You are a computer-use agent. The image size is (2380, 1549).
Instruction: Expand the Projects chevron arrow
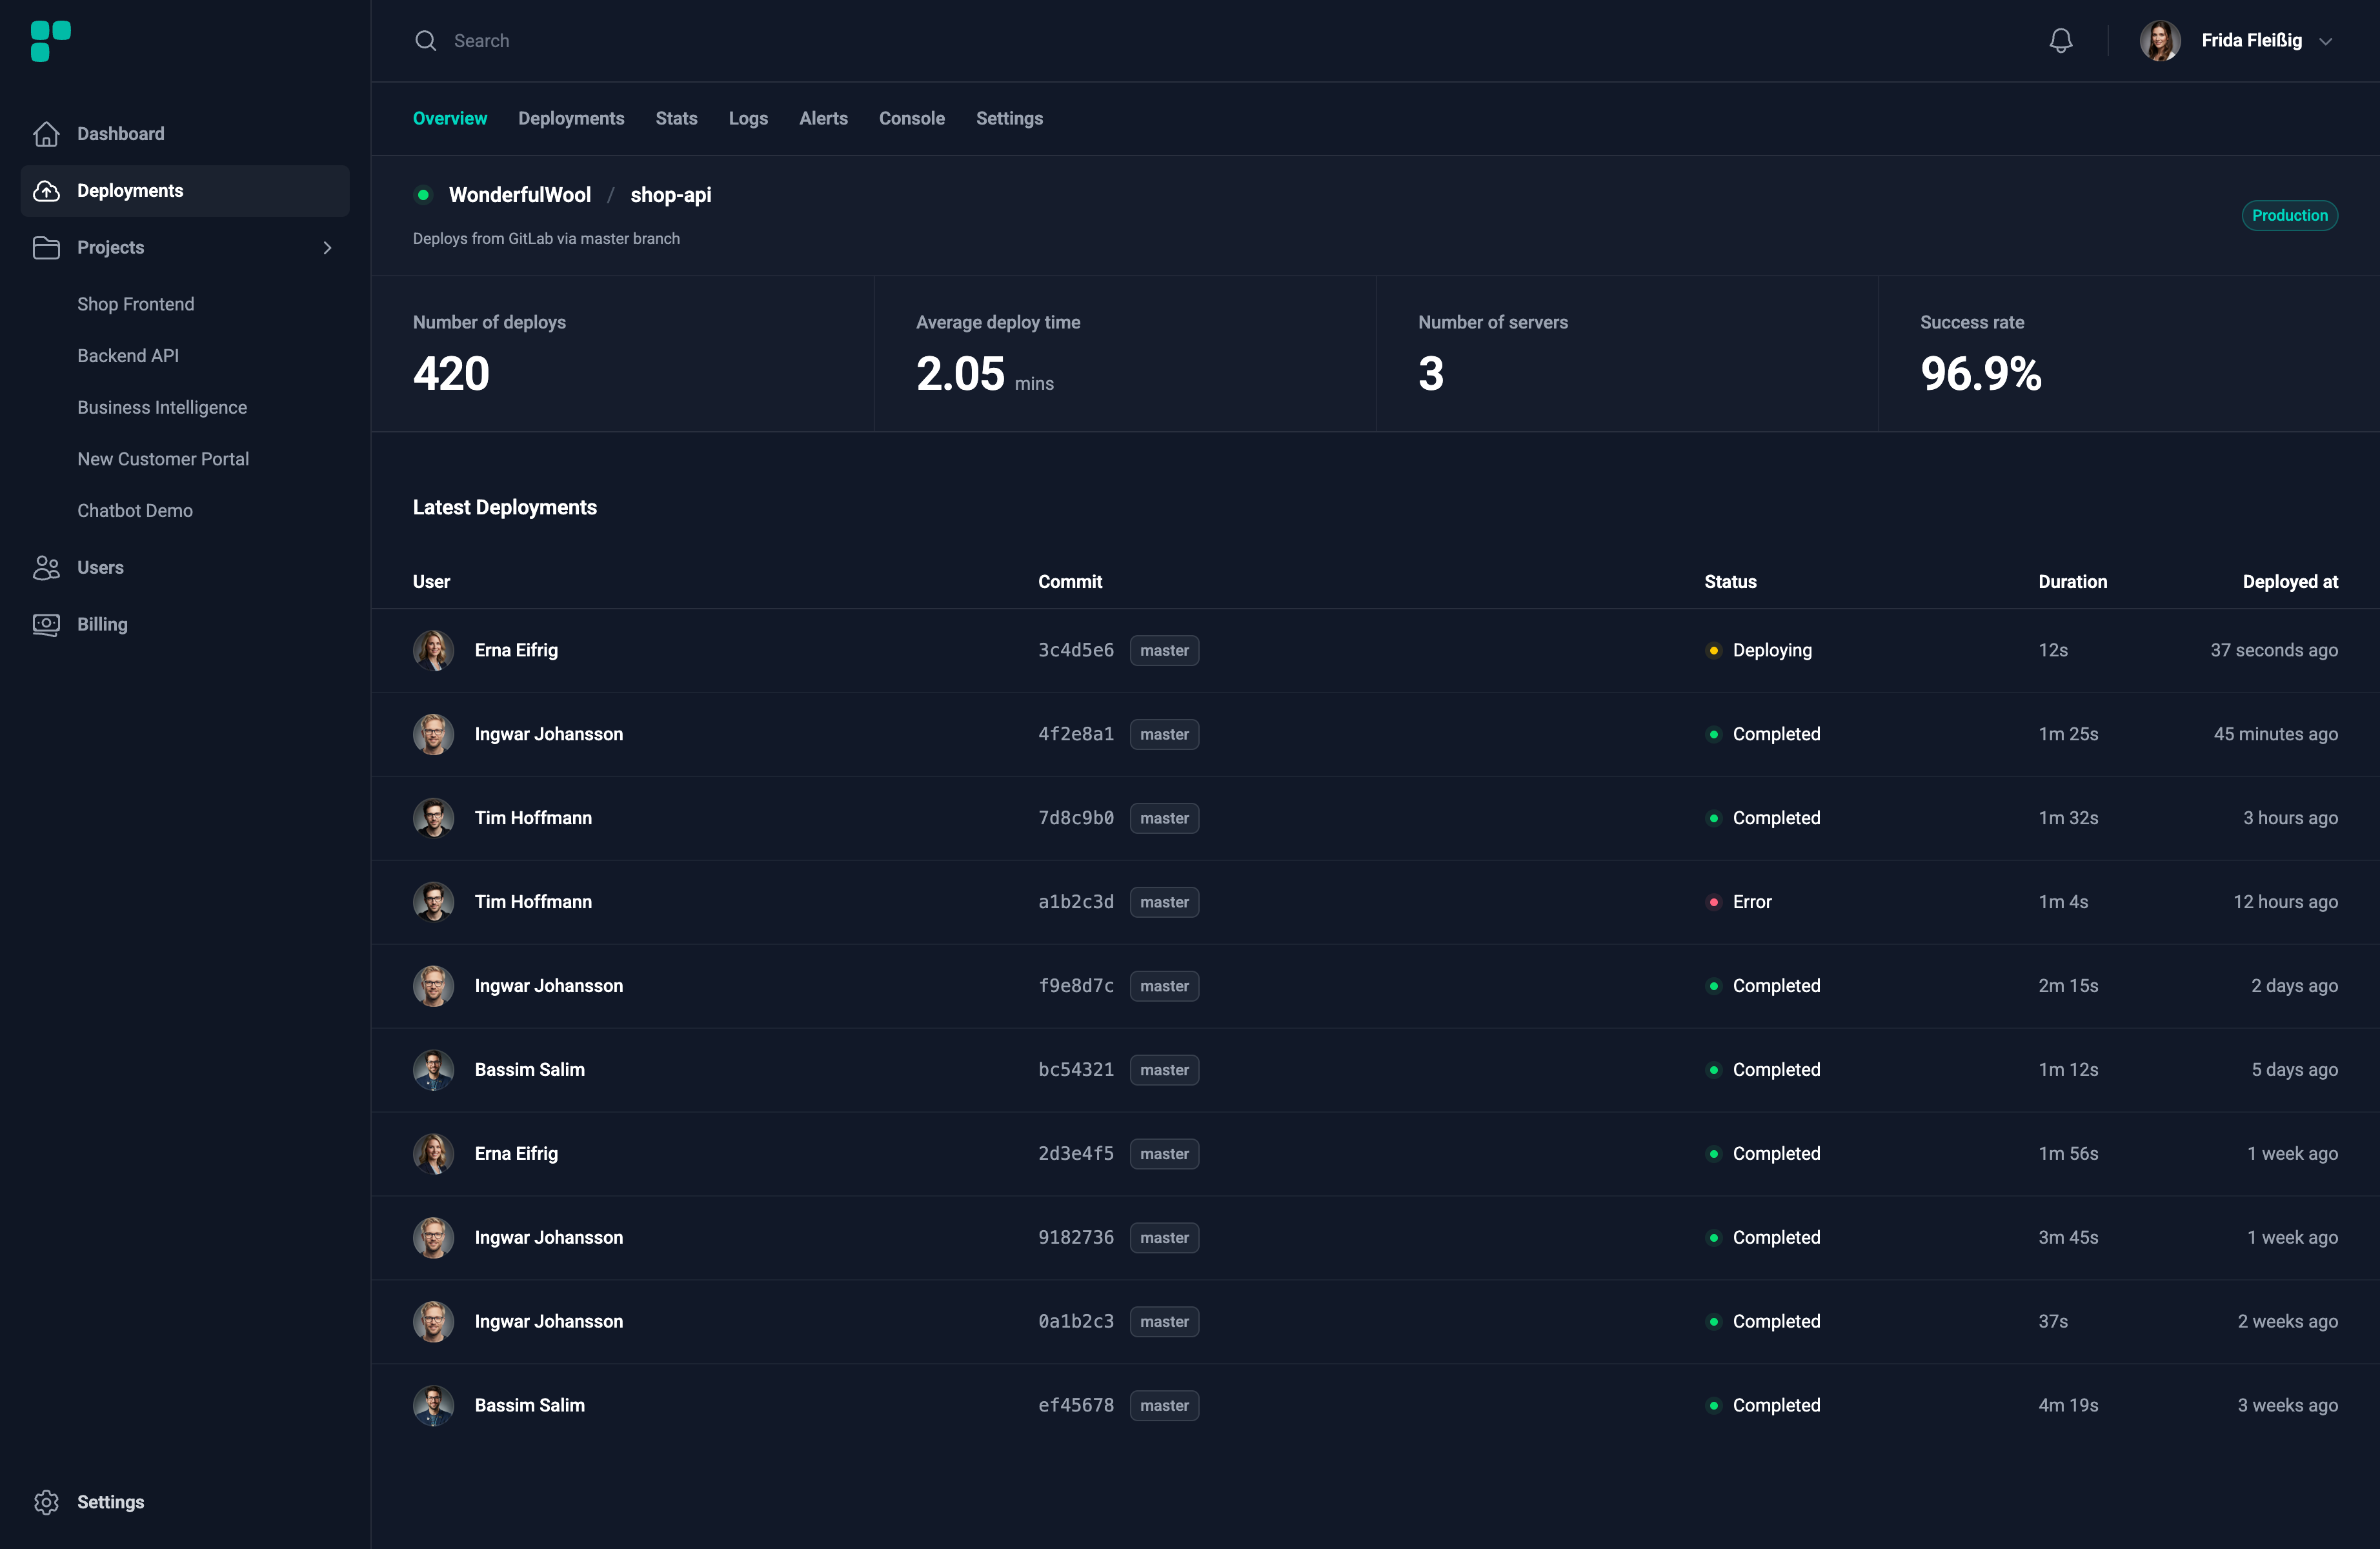327,248
